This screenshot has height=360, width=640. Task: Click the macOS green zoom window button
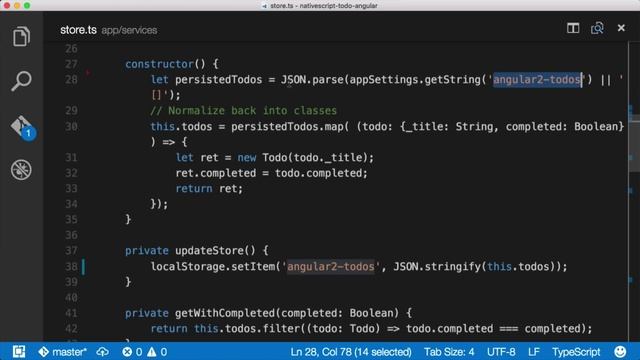point(27,6)
